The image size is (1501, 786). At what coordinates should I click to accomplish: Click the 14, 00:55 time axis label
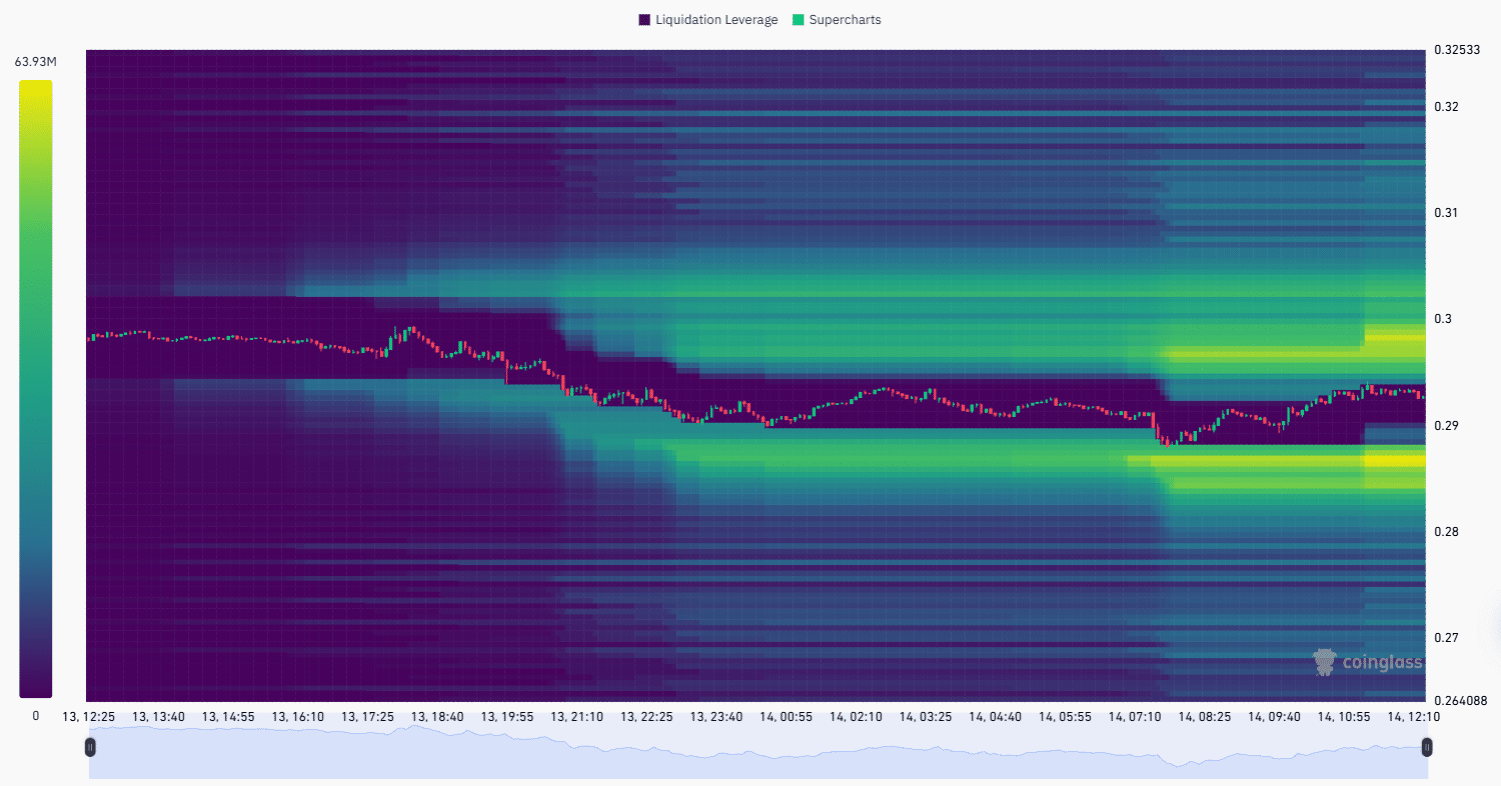click(x=786, y=717)
